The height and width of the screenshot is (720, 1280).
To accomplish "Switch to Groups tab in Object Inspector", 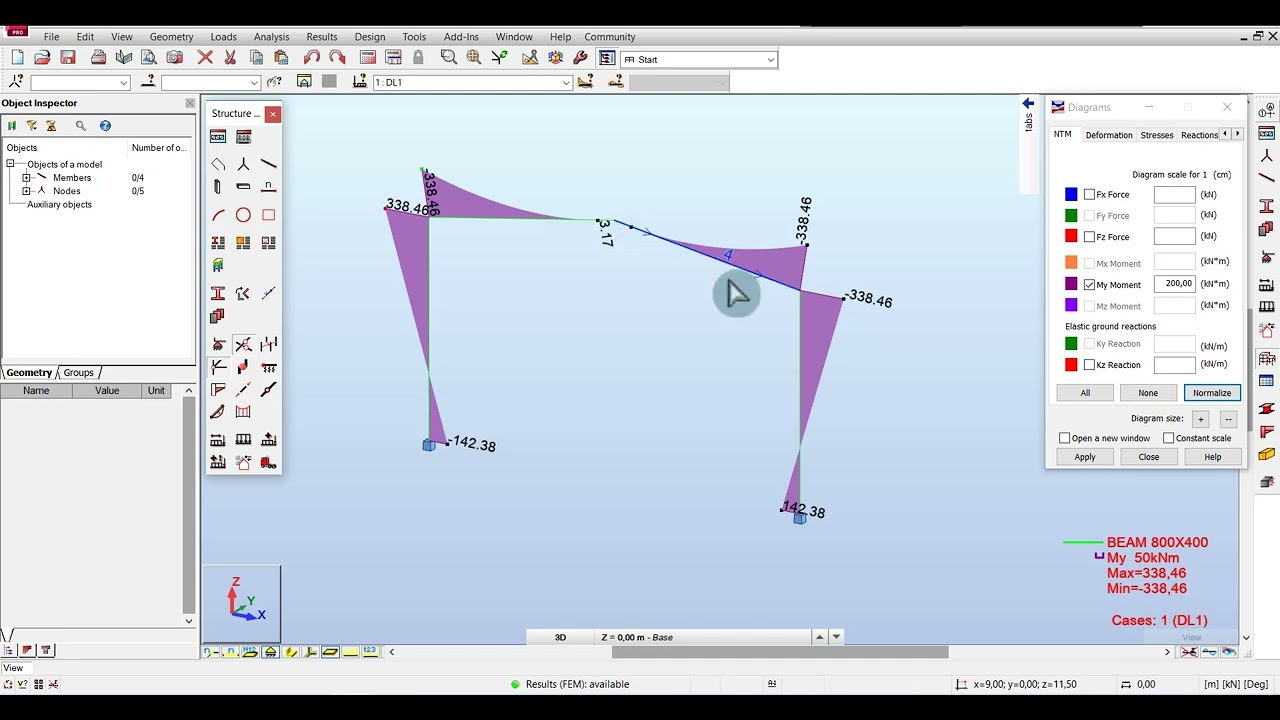I will click(x=78, y=373).
